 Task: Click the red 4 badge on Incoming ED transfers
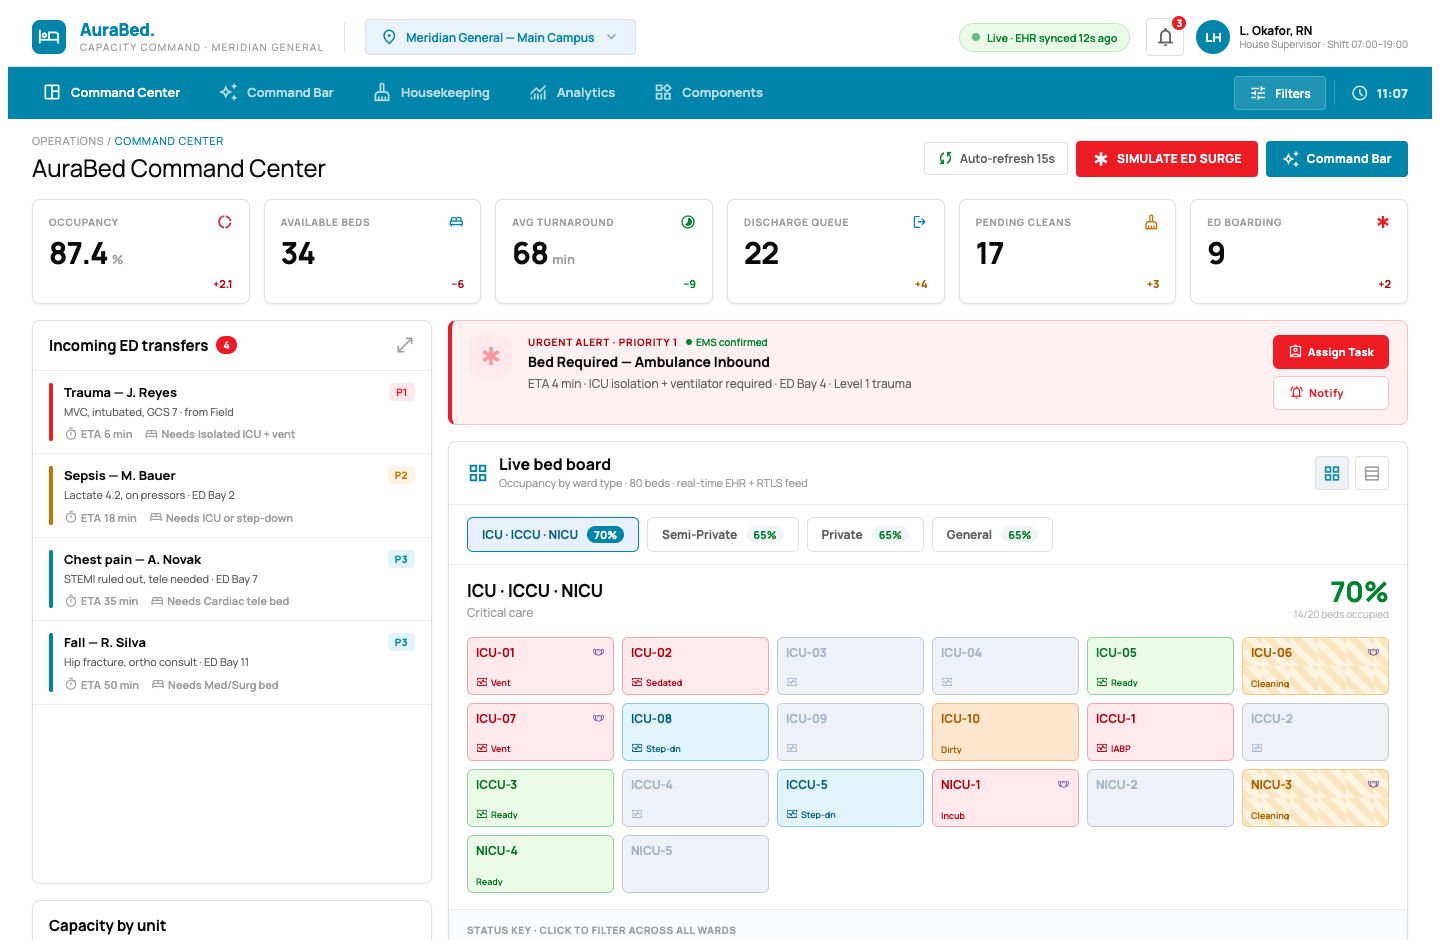pos(226,345)
